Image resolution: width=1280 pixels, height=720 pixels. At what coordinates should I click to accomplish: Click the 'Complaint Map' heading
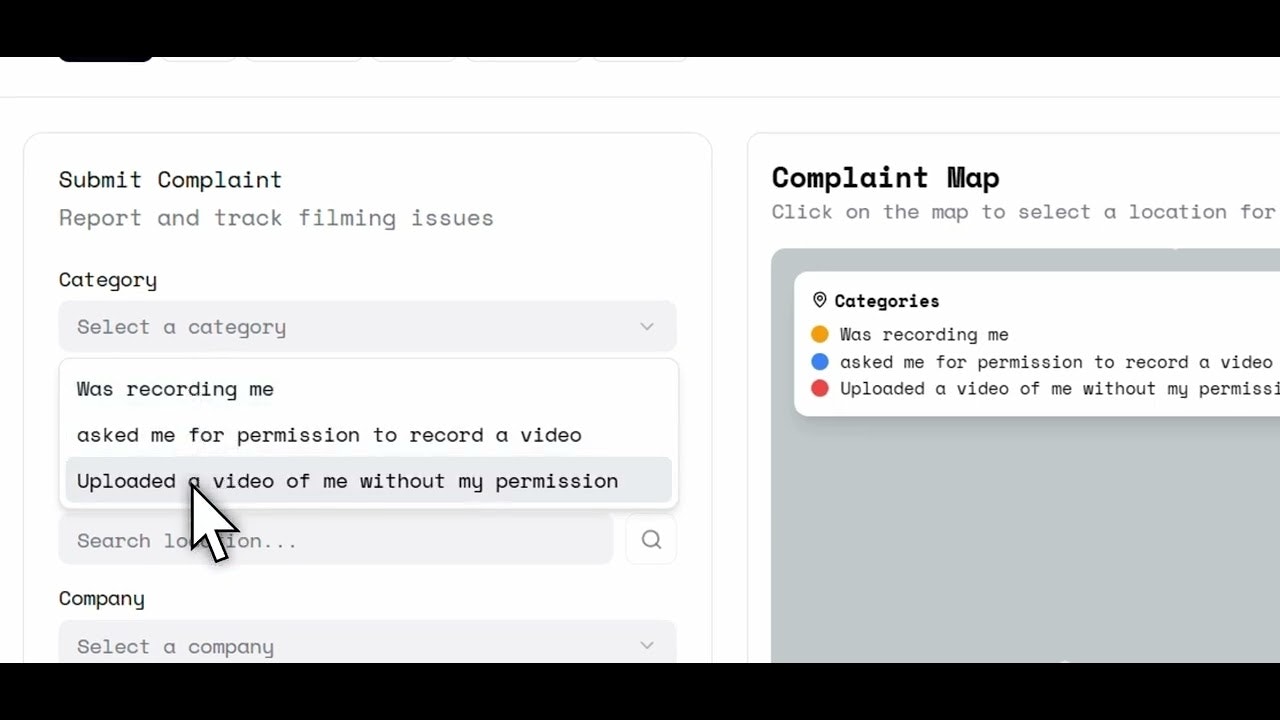(x=886, y=178)
